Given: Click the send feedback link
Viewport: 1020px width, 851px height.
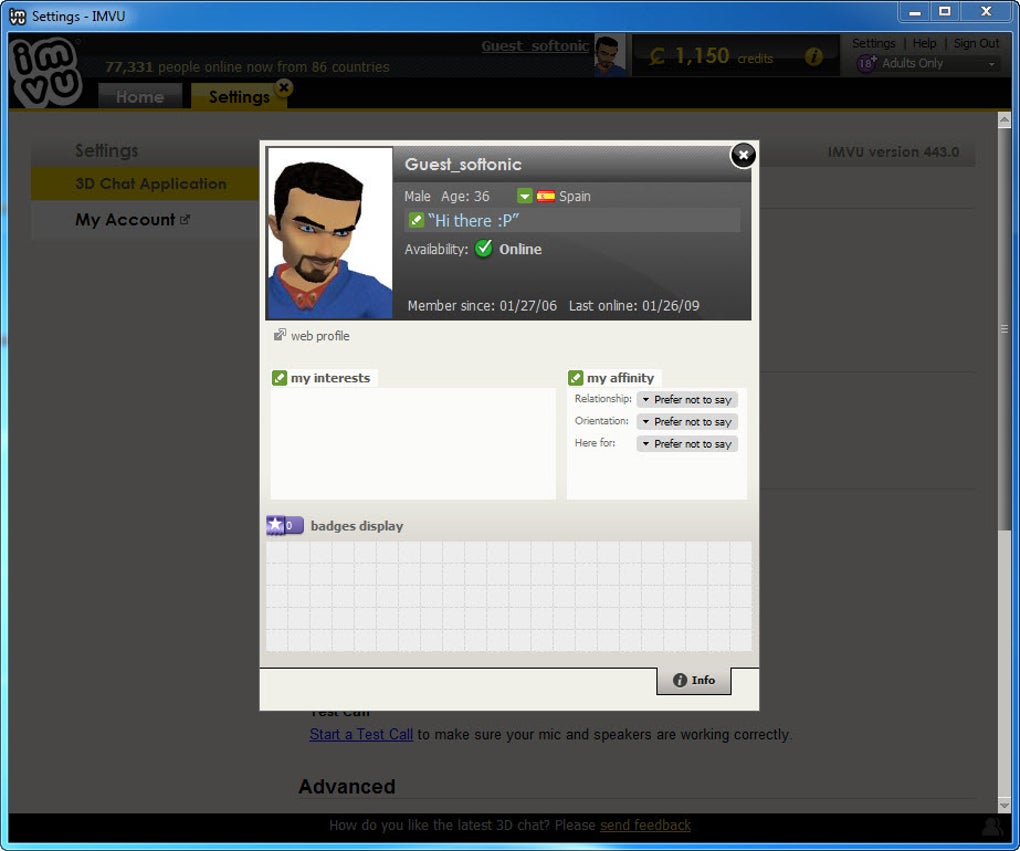Looking at the screenshot, I should coord(645,825).
